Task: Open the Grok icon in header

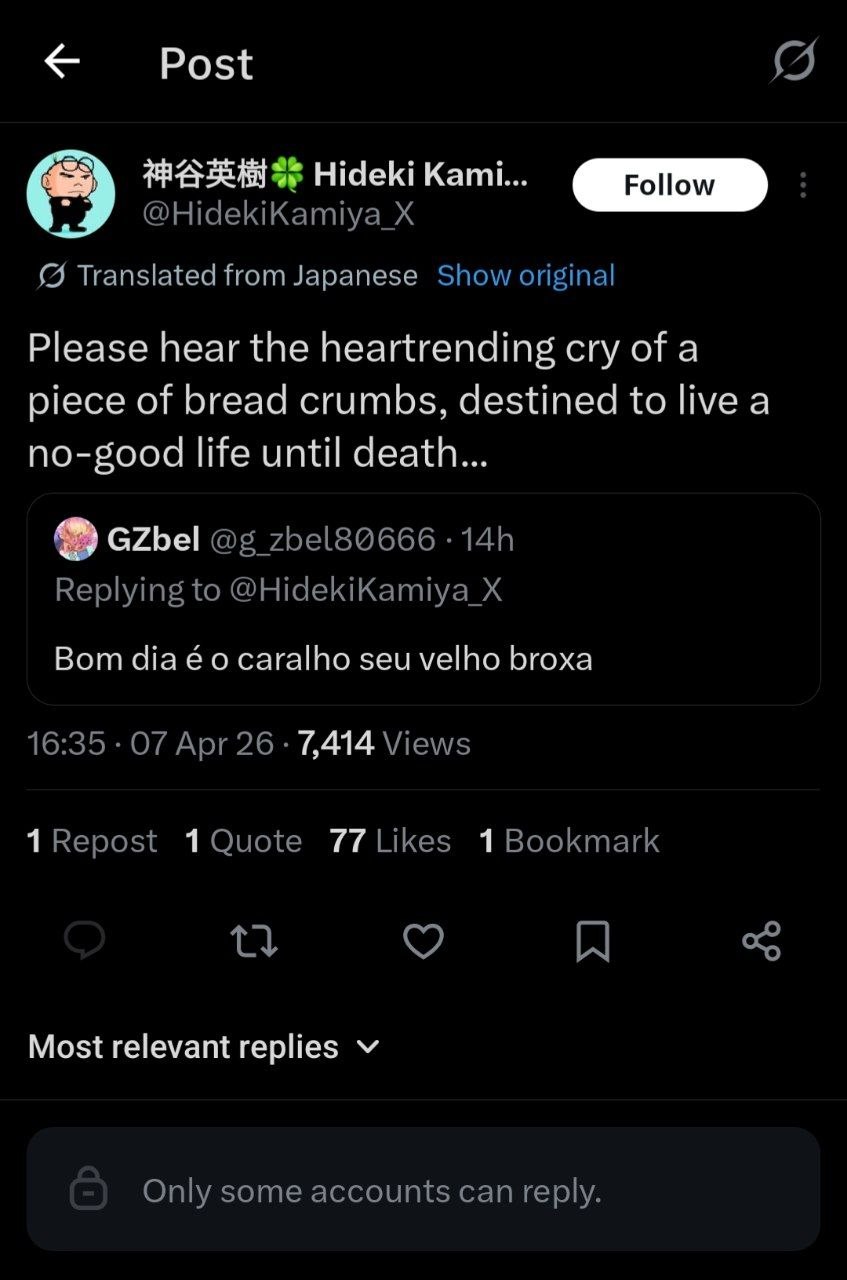Action: [794, 62]
